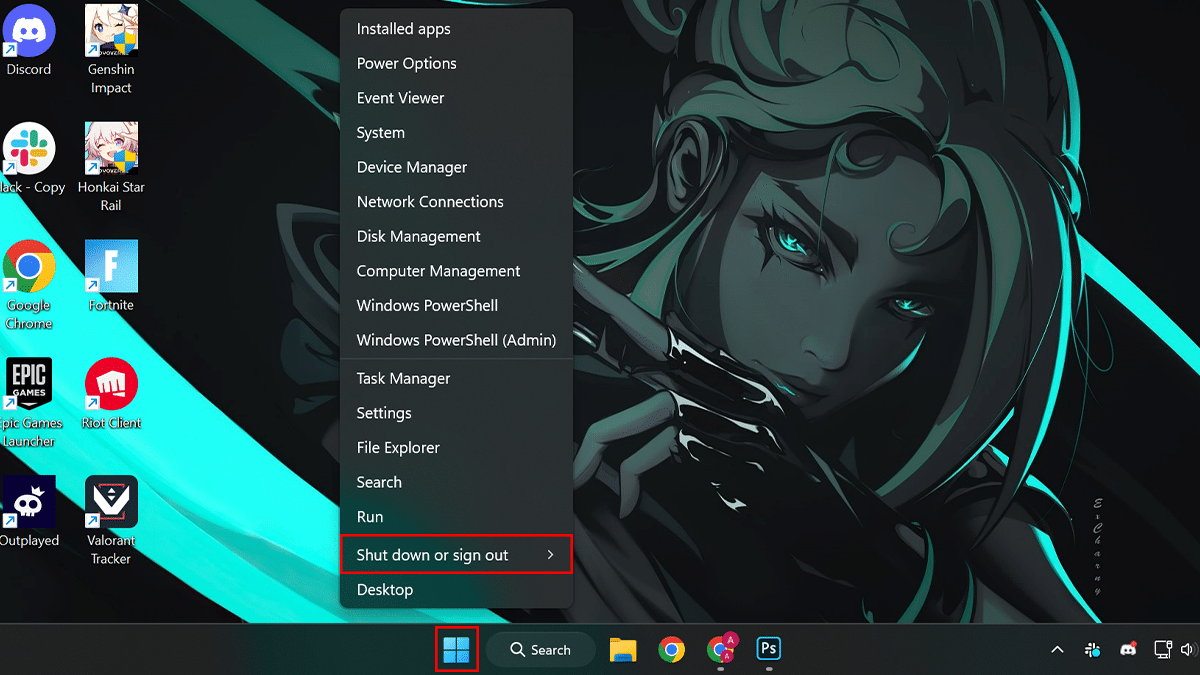Click the taskbar Search box
Viewport: 1200px width, 675px height.
click(541, 649)
